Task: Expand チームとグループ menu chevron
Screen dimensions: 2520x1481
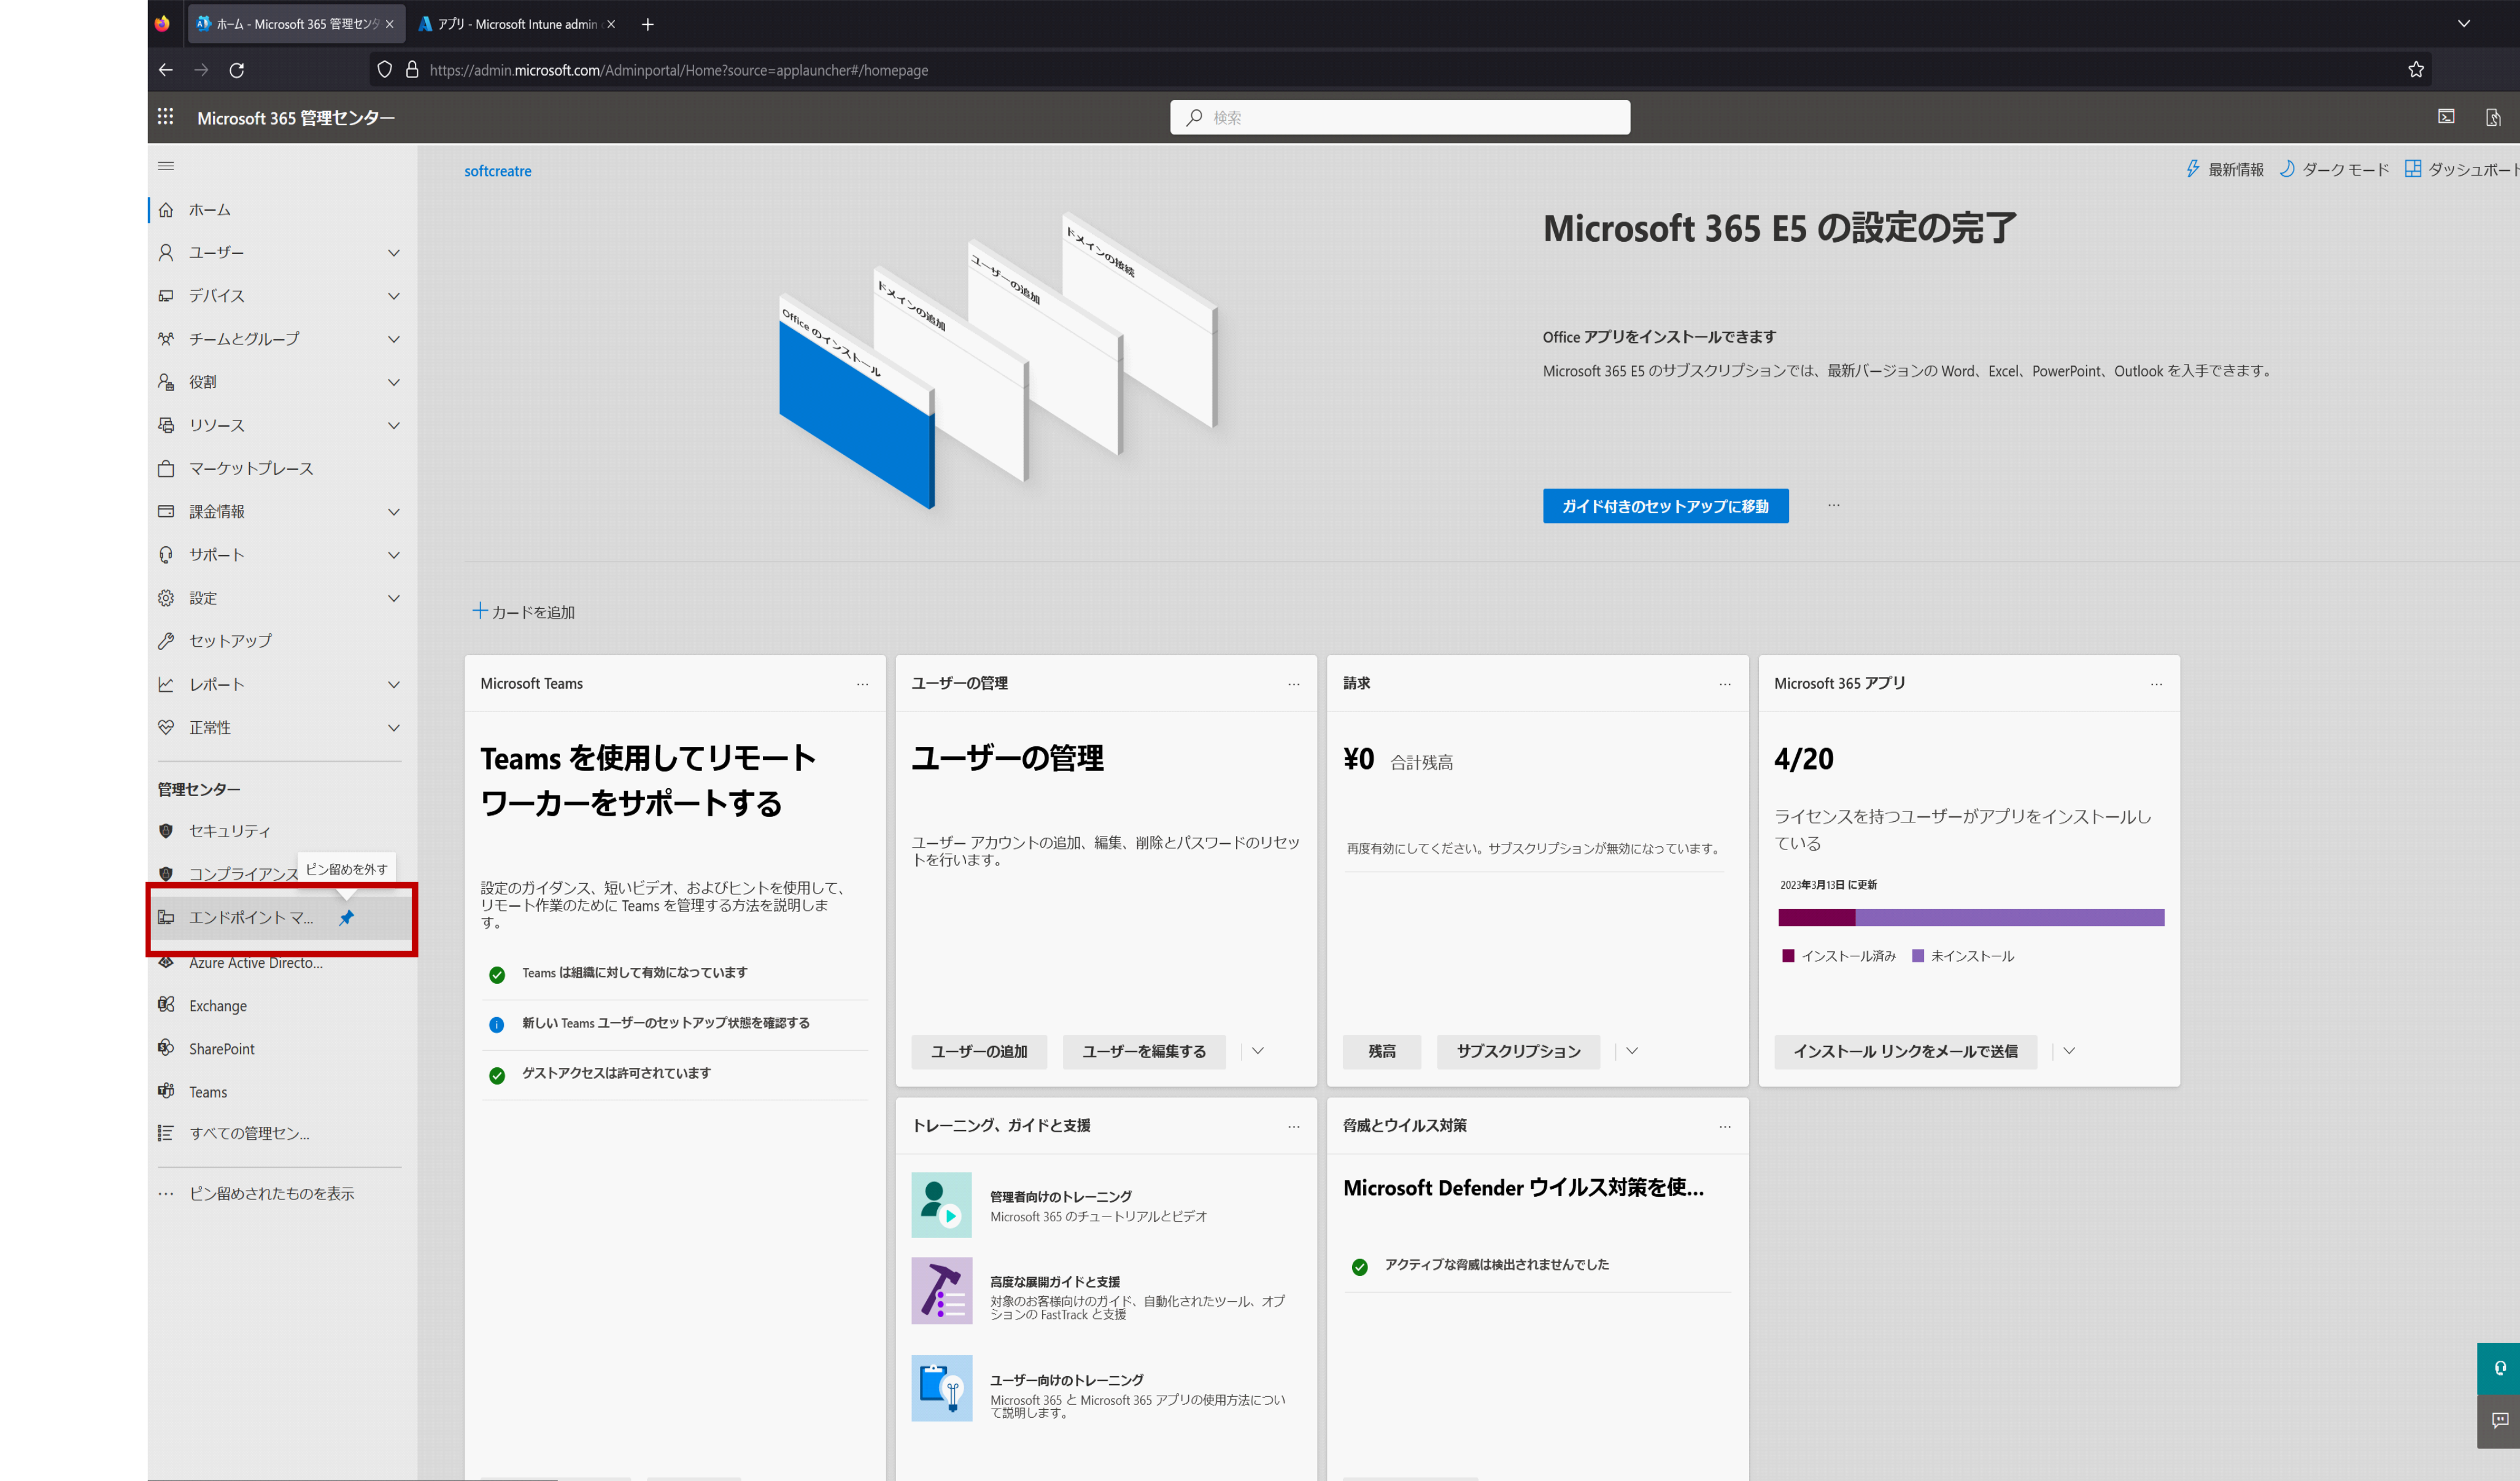Action: (394, 339)
